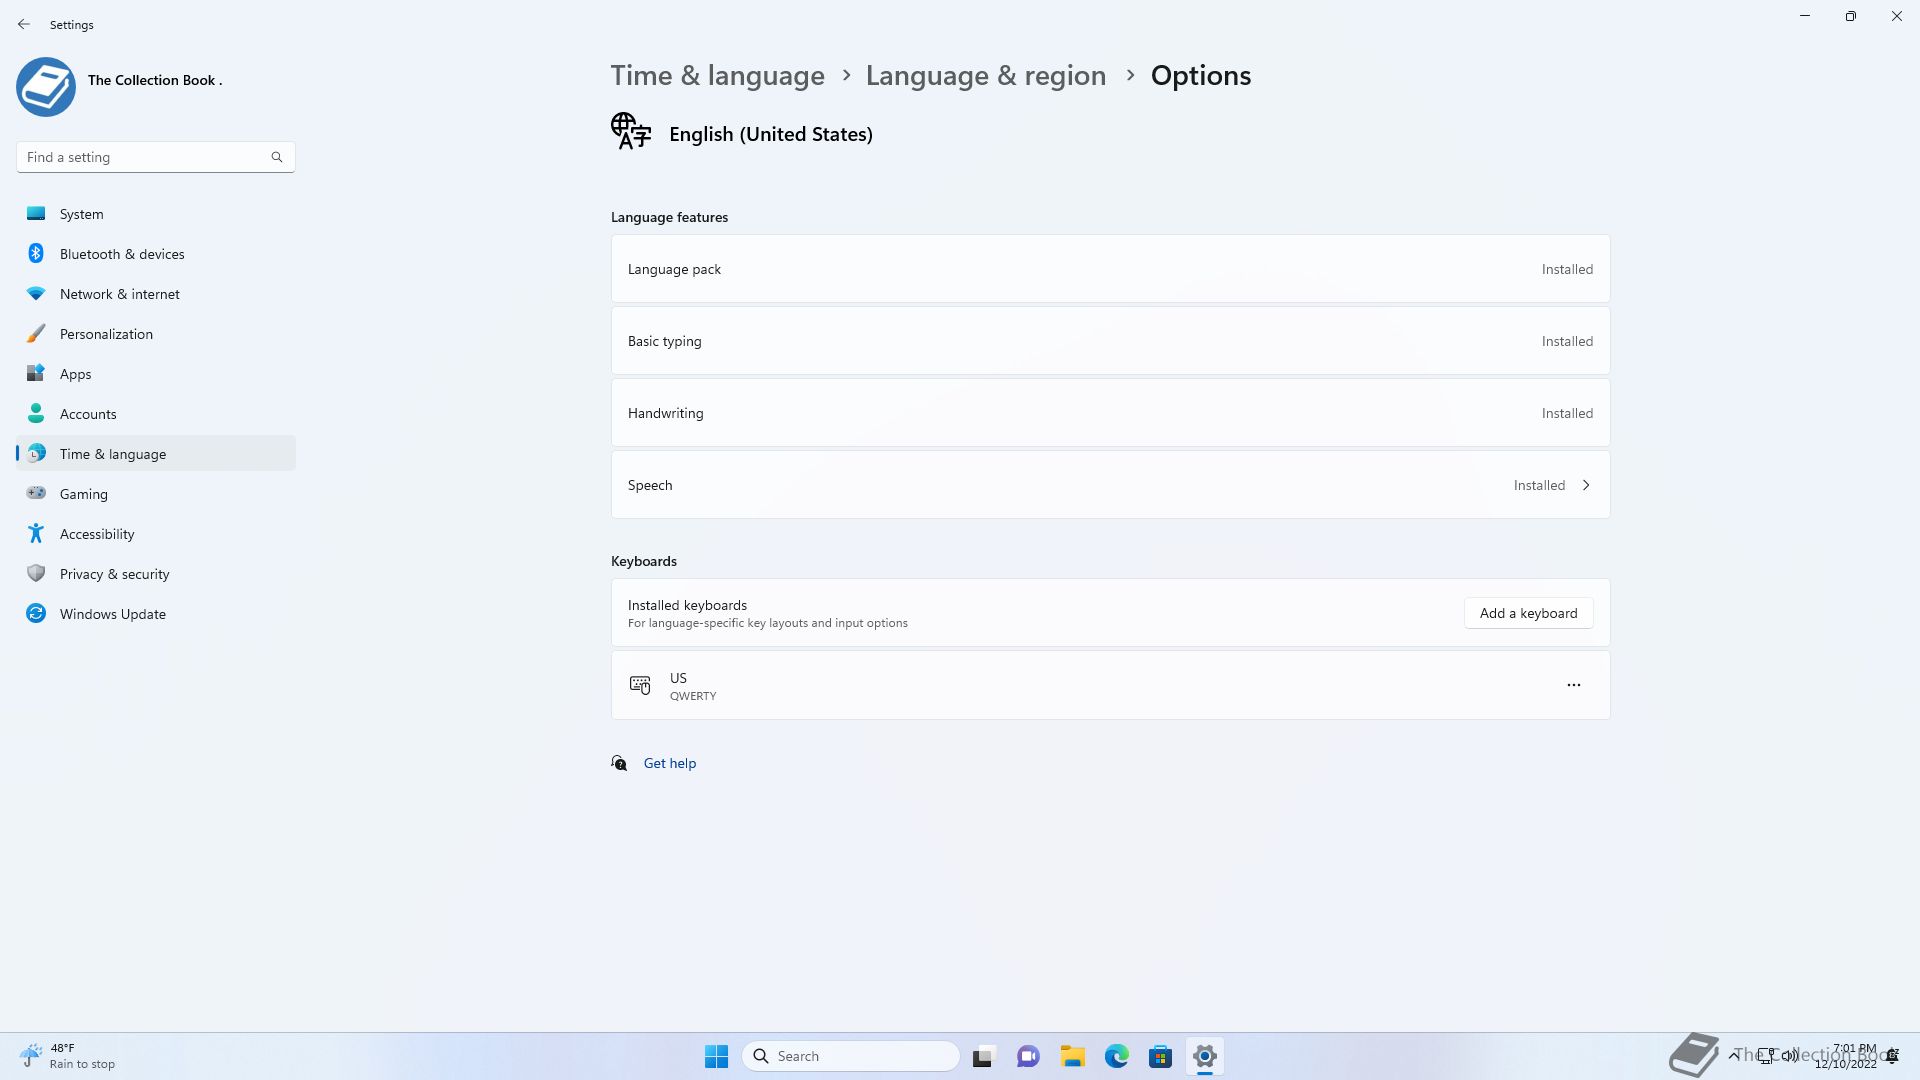Click the Add a keyboard button
This screenshot has height=1080, width=1920.
tap(1528, 613)
